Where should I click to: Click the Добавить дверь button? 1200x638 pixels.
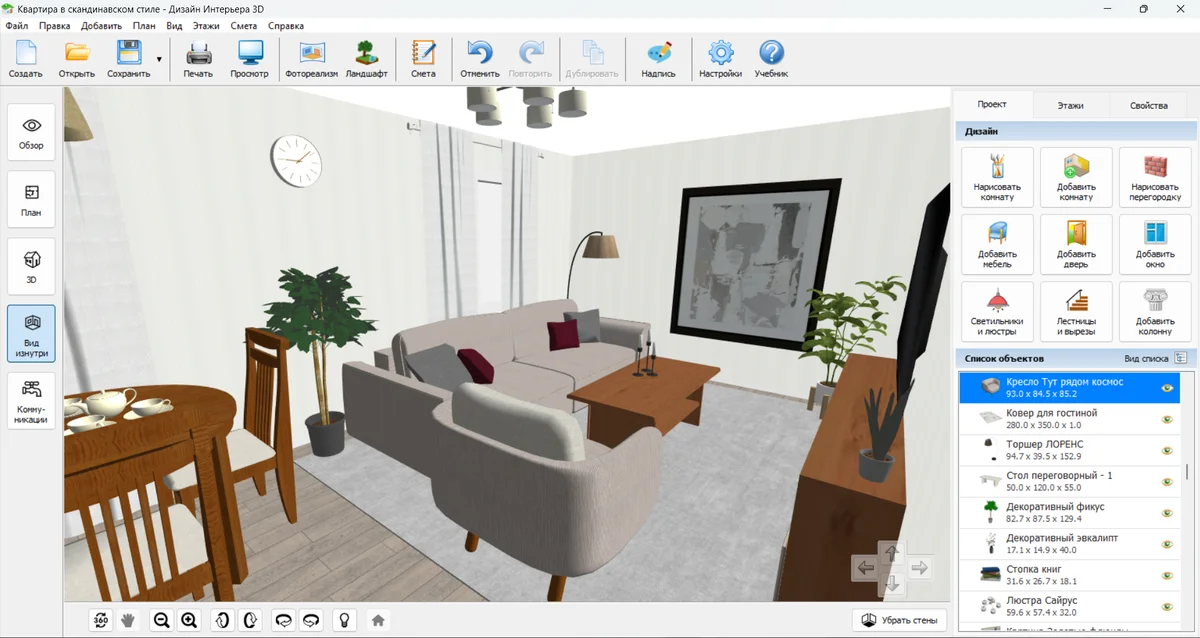(1076, 244)
